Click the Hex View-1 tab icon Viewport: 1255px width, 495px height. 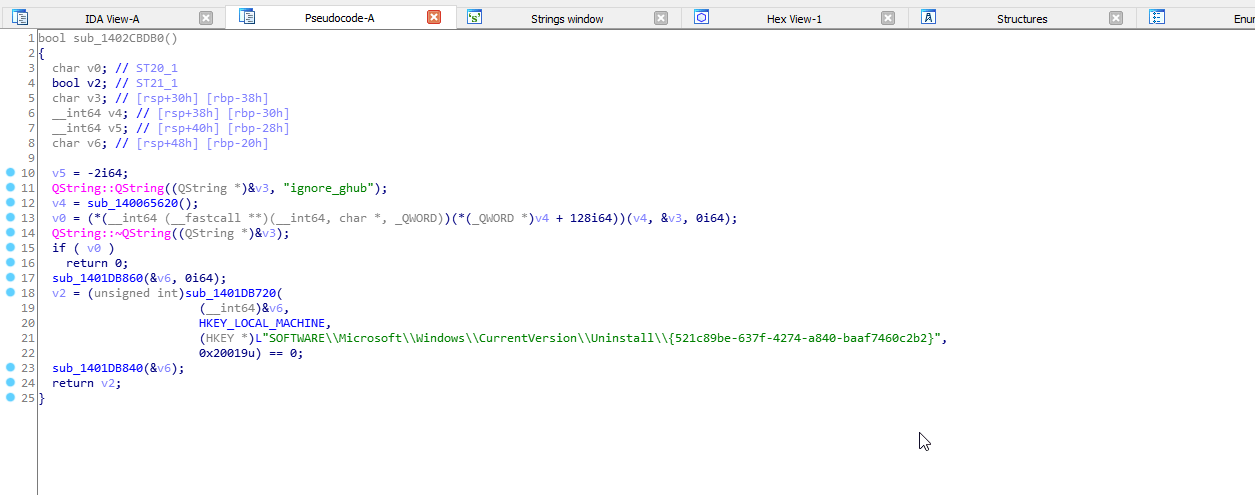(x=701, y=17)
